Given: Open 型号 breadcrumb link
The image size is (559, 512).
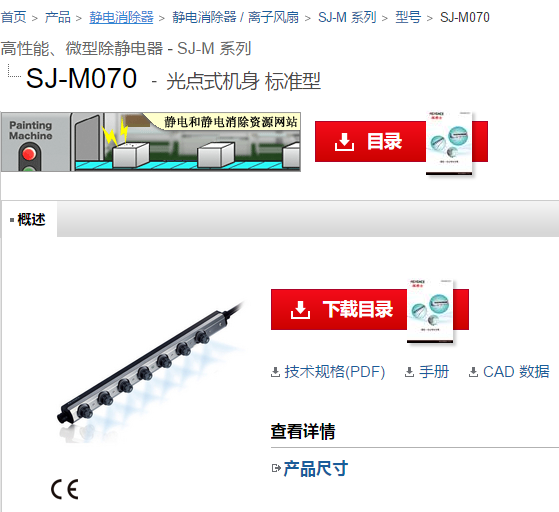Looking at the screenshot, I should (408, 17).
